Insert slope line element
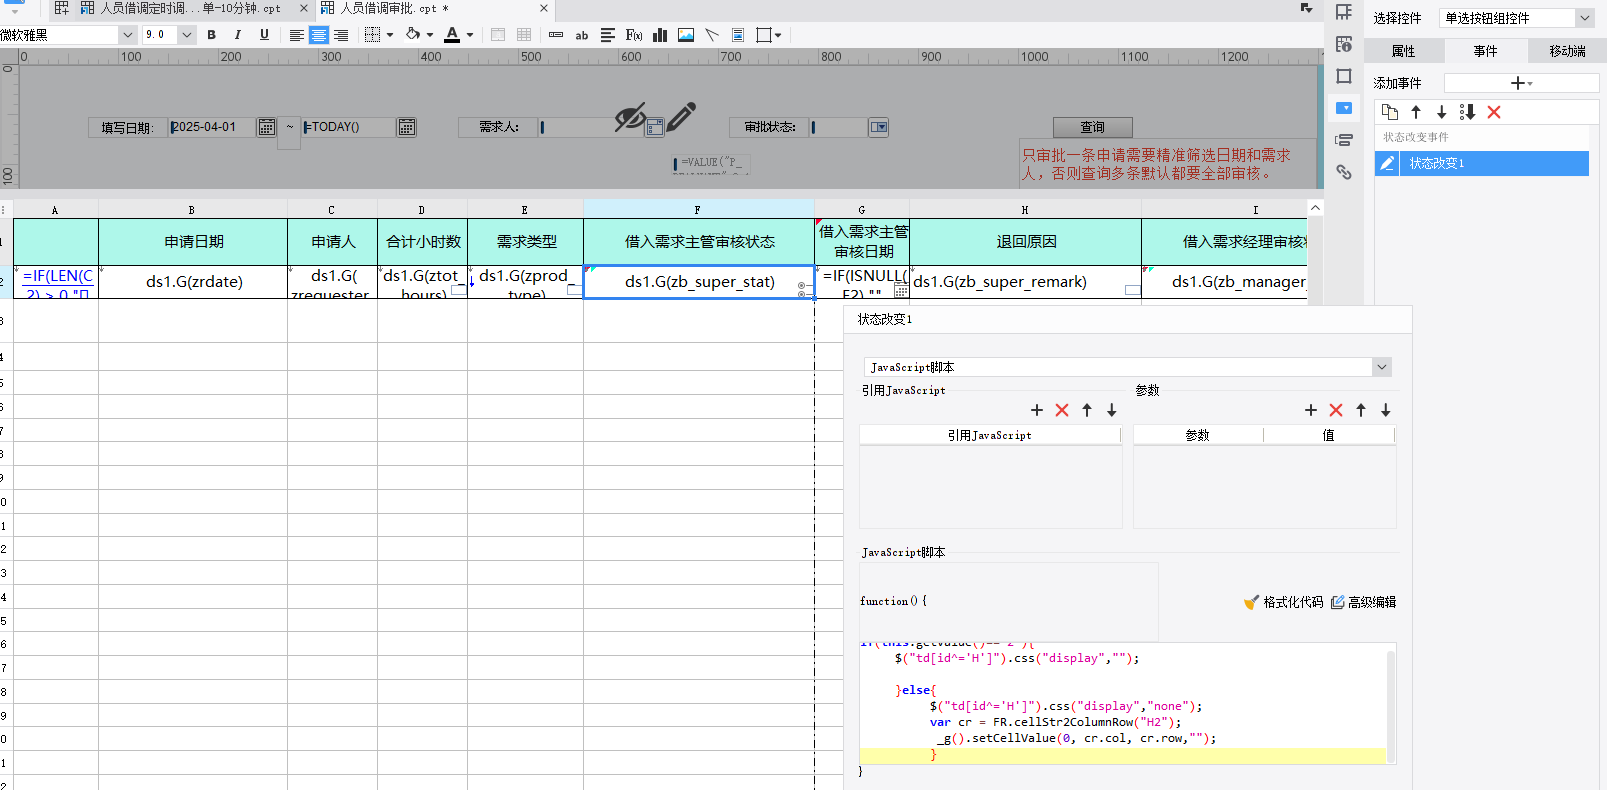 tap(712, 35)
